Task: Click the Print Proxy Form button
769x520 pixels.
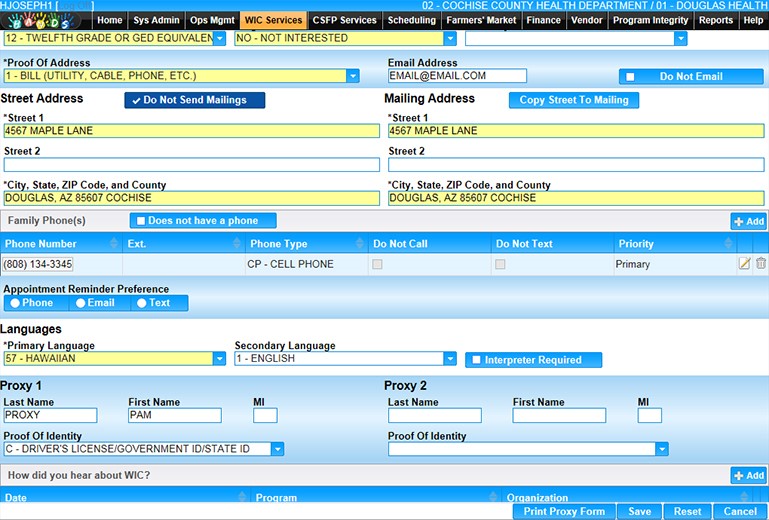Action: tap(564, 511)
